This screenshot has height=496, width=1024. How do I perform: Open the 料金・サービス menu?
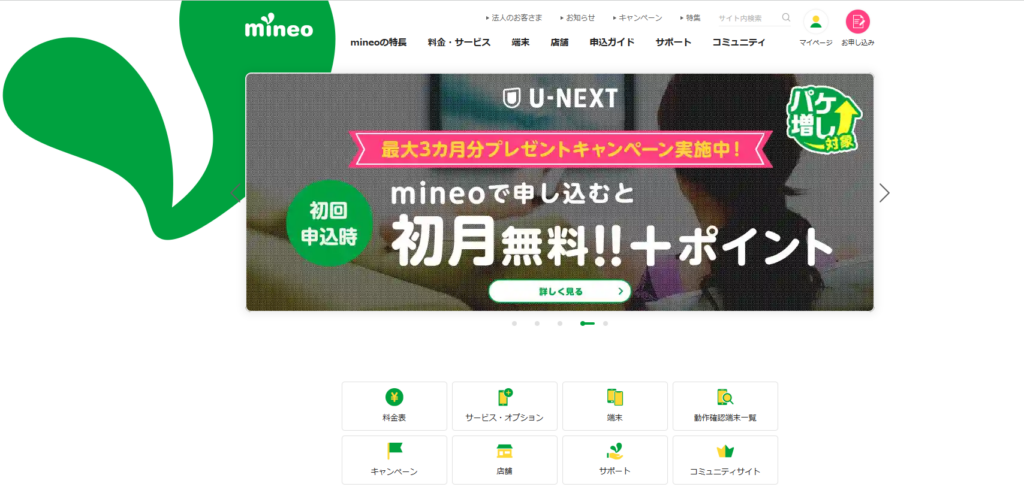pyautogui.click(x=459, y=42)
